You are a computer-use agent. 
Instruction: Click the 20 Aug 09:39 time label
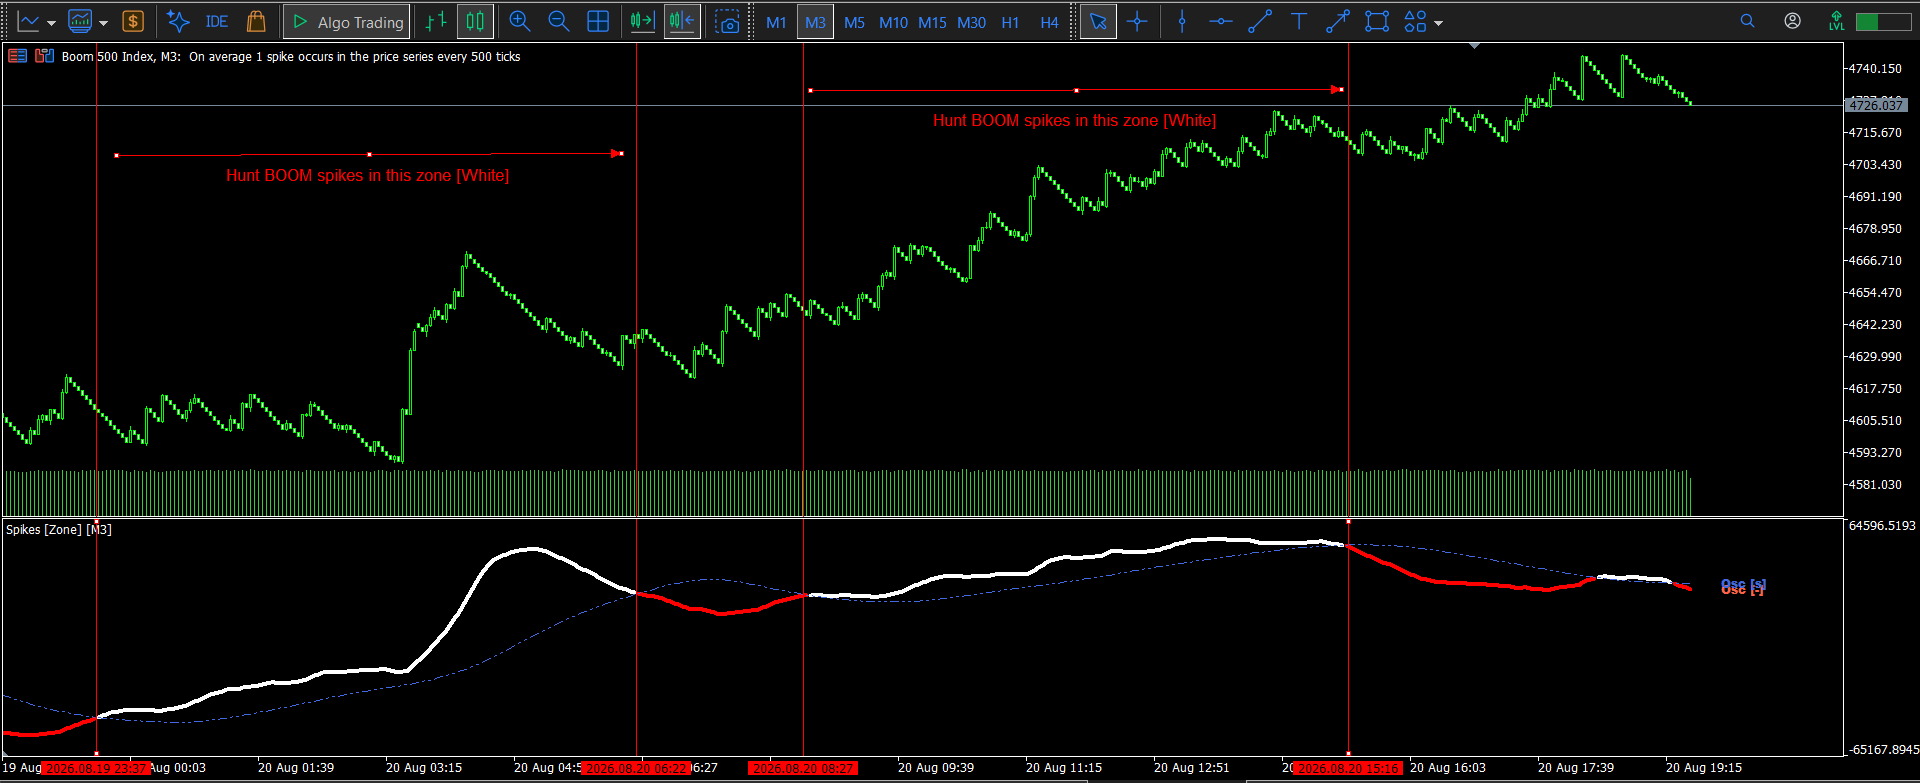tap(936, 768)
